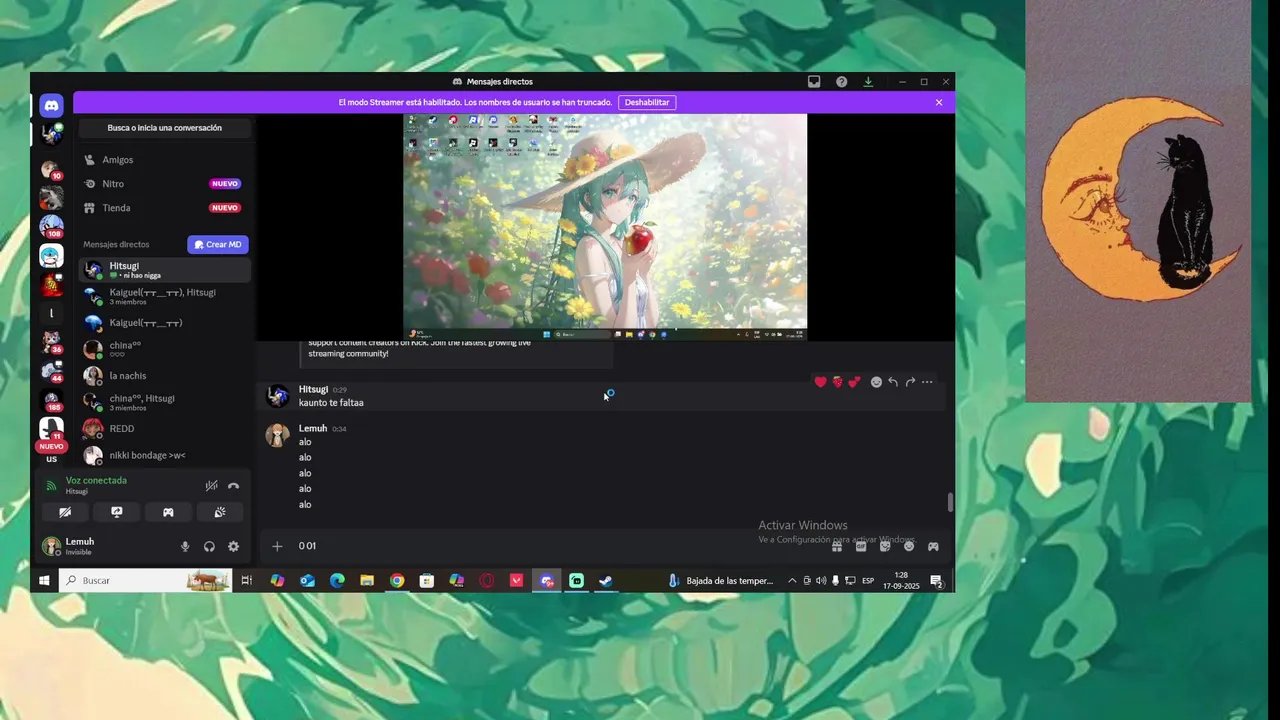Open the group chat china, Hitsugi
Screen dimensions: 1280x720
click(x=165, y=402)
